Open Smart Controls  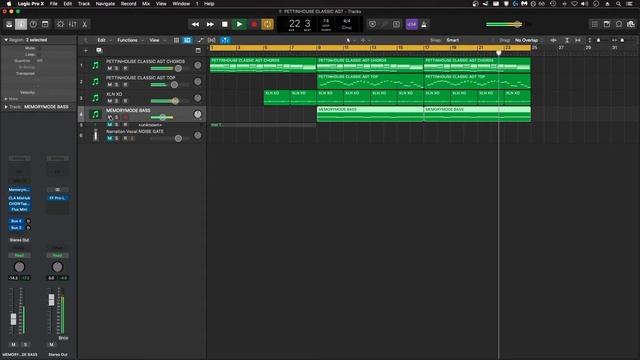tap(60, 24)
